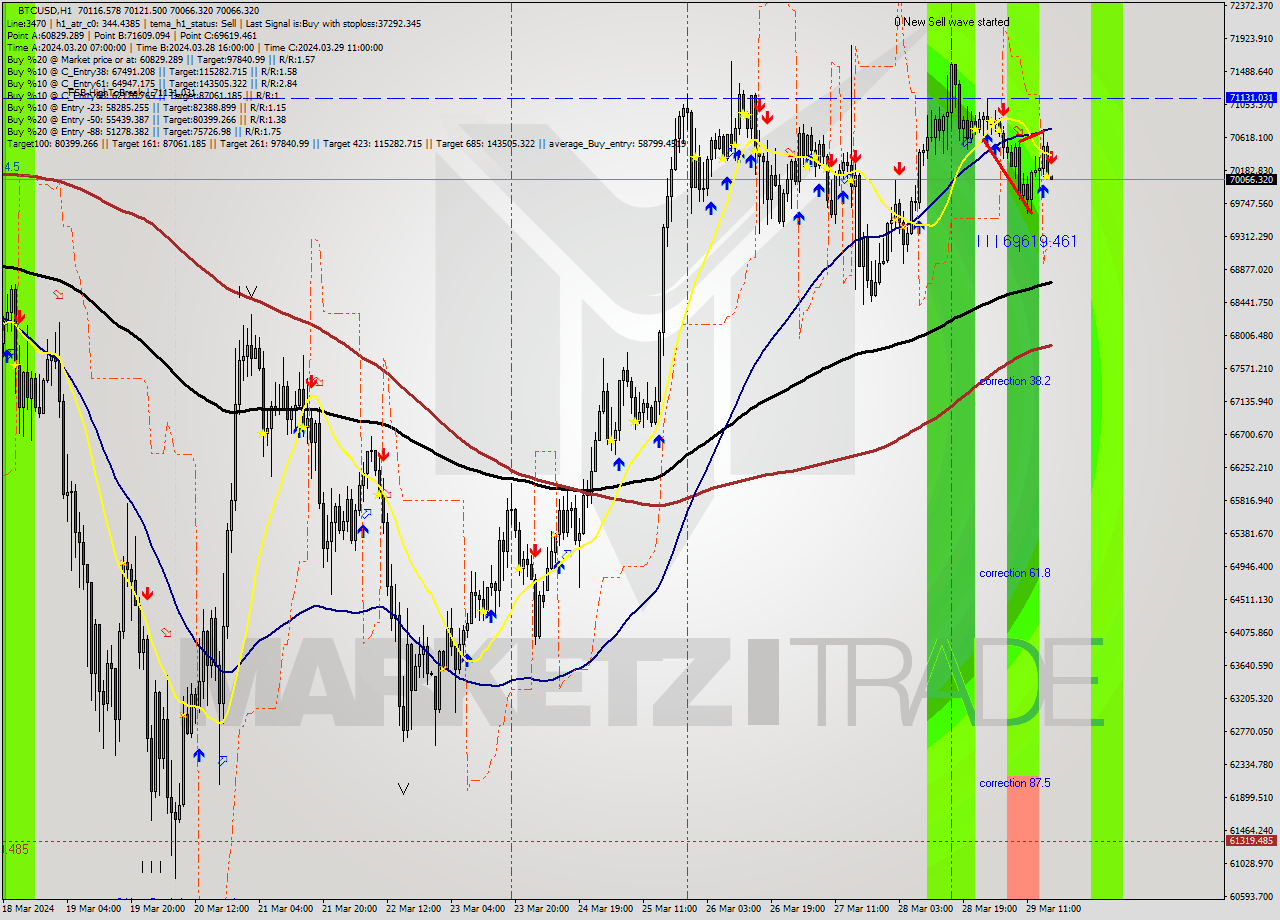Viewport: 1280px width, 920px height.
Task: Click the '21 Mar 04:00' time axis label
Action: pyautogui.click(x=286, y=909)
